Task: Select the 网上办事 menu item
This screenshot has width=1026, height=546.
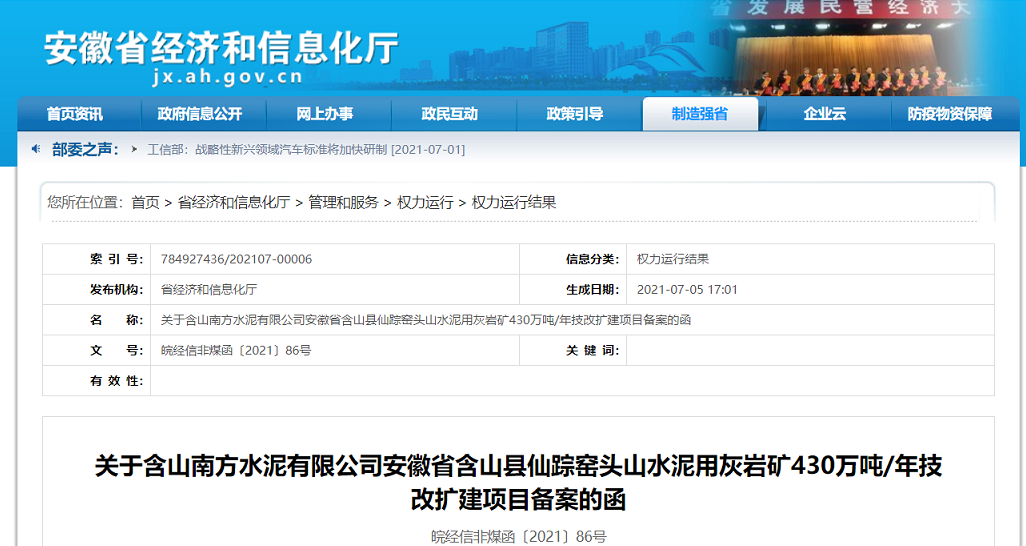Action: click(324, 114)
